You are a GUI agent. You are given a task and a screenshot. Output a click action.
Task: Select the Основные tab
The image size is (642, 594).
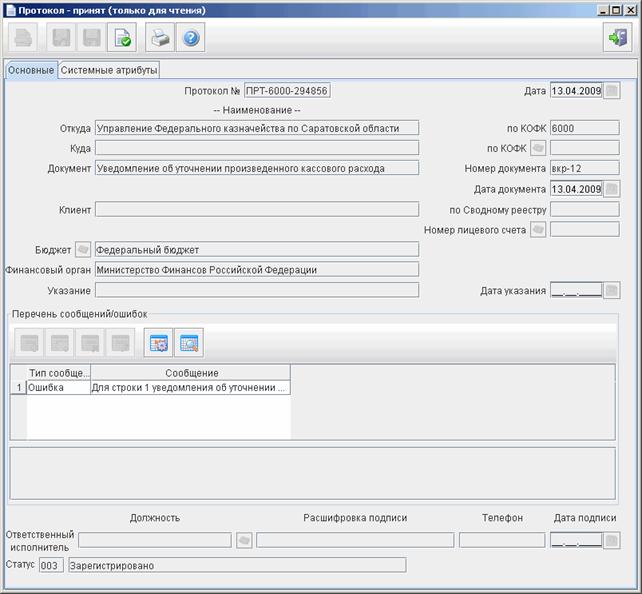pyautogui.click(x=31, y=70)
